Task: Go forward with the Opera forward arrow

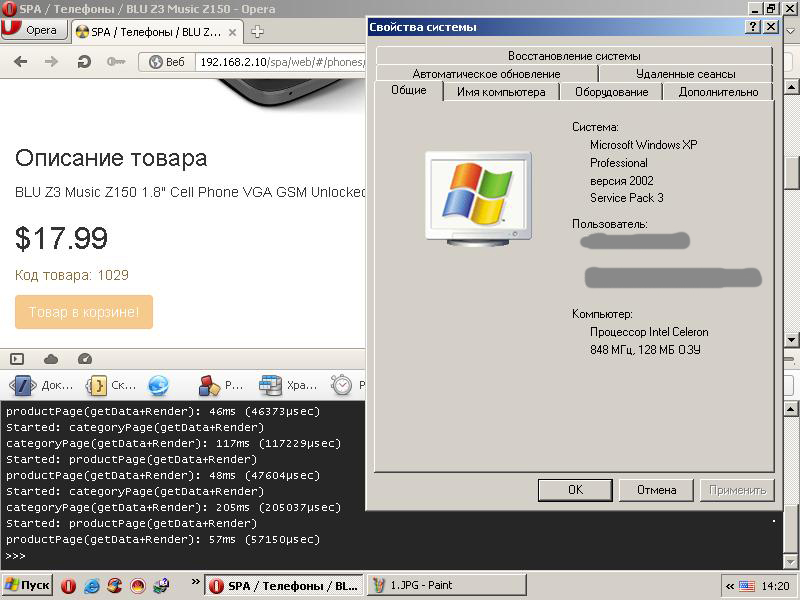Action: [x=51, y=62]
